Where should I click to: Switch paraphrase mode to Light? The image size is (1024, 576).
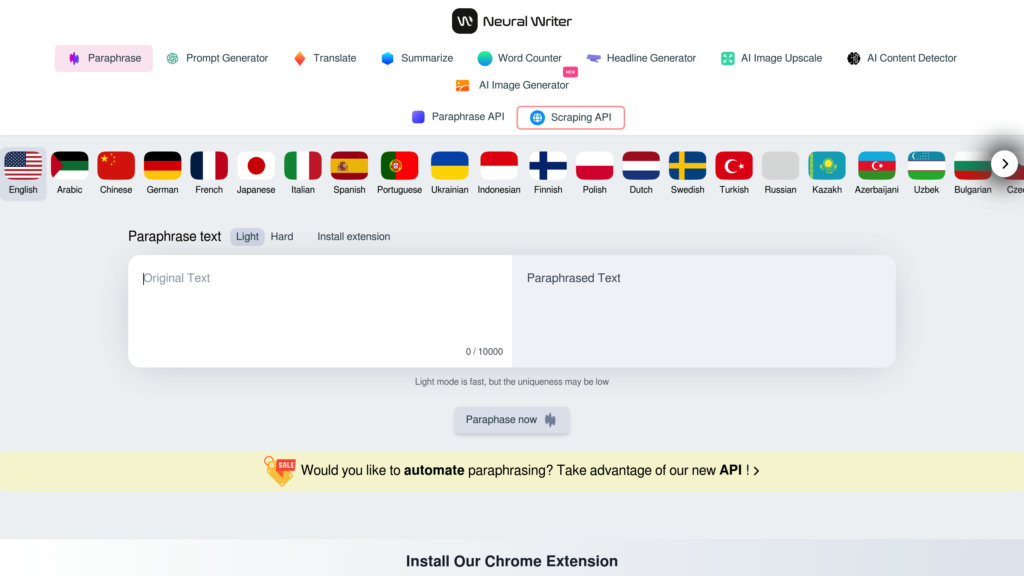247,236
